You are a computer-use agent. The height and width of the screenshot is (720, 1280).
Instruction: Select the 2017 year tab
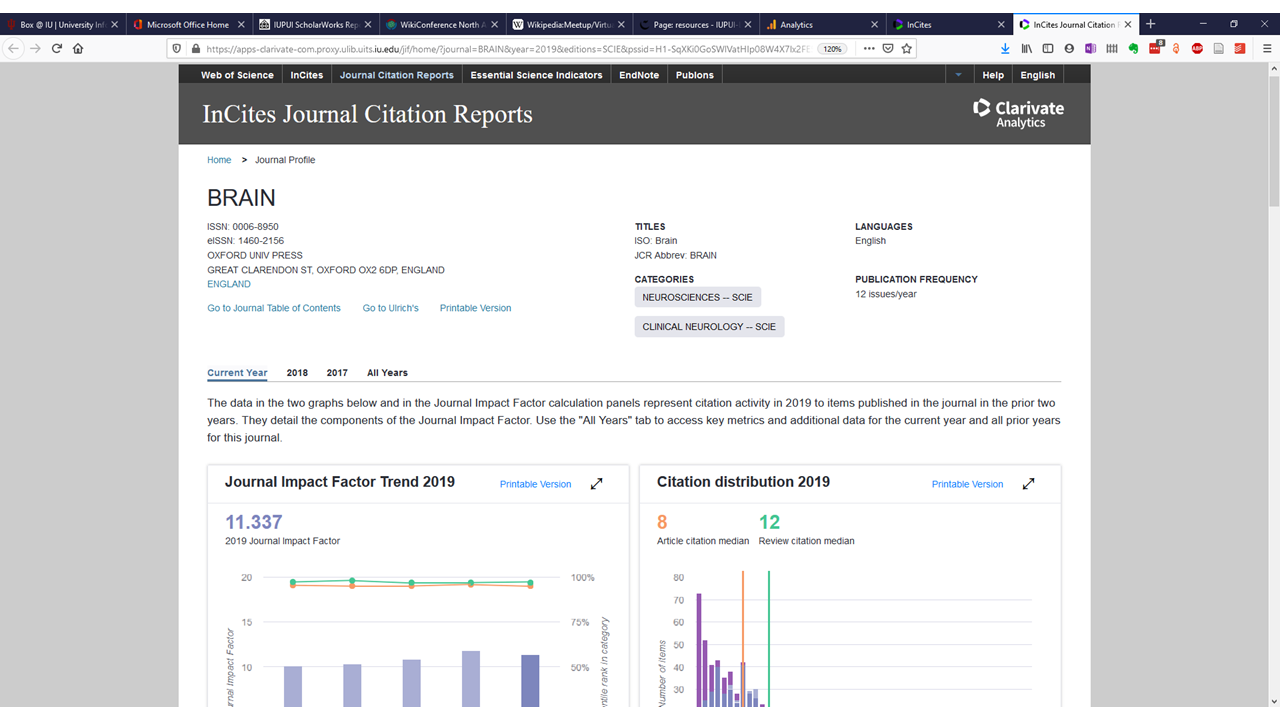[337, 373]
